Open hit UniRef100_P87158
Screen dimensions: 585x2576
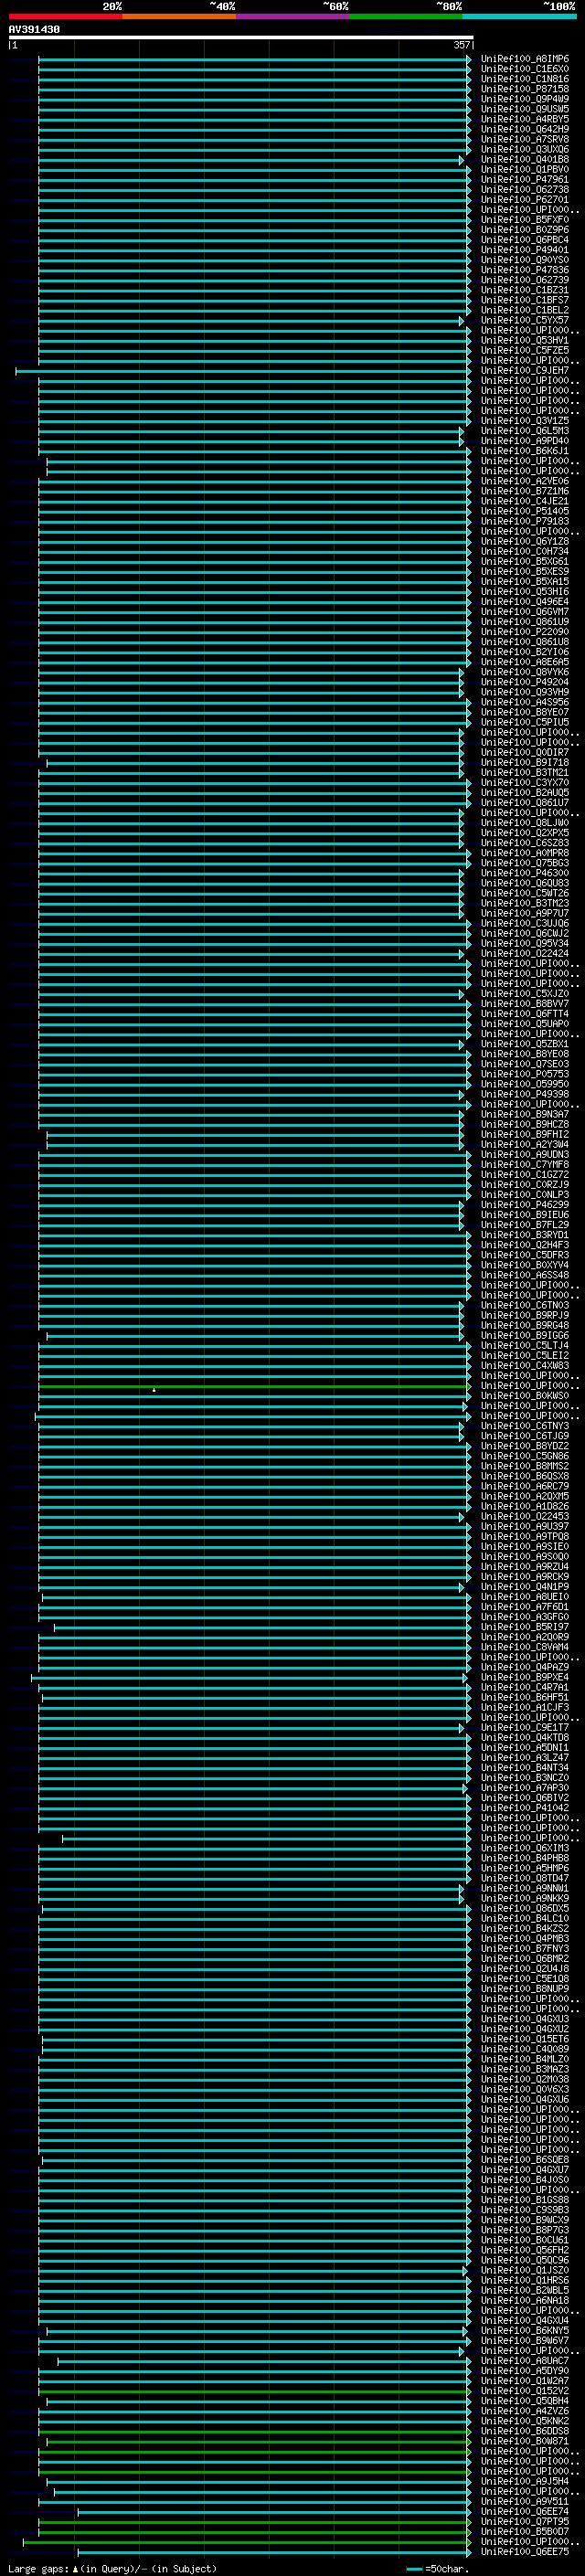click(x=524, y=89)
